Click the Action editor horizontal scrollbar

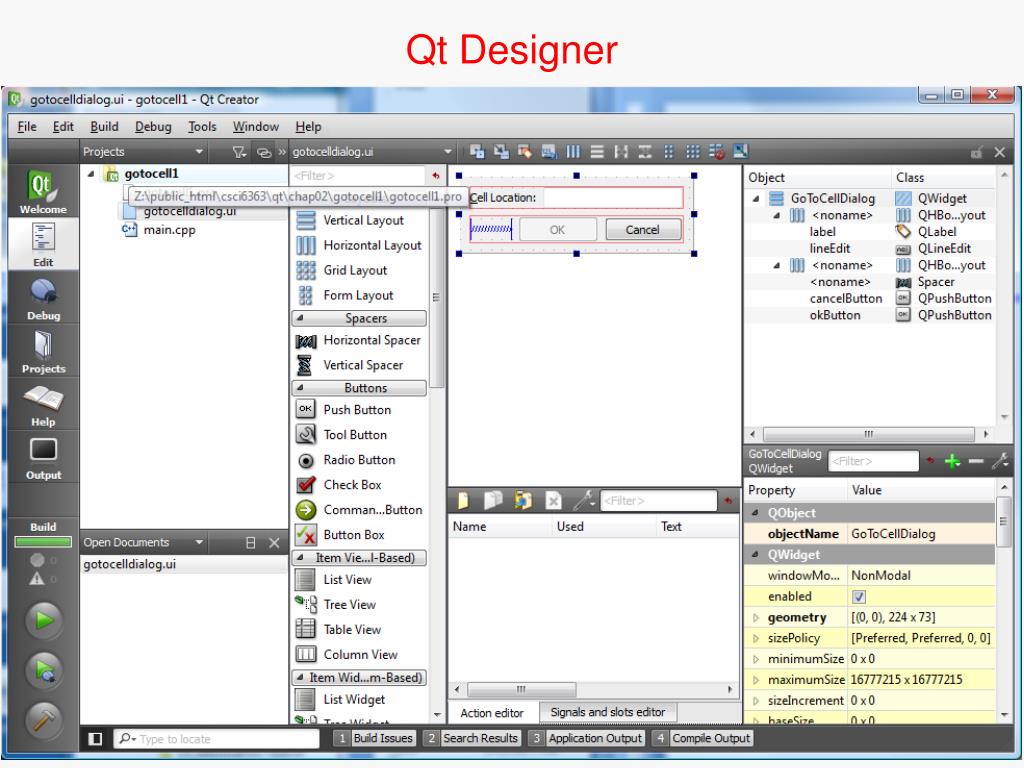click(522, 690)
